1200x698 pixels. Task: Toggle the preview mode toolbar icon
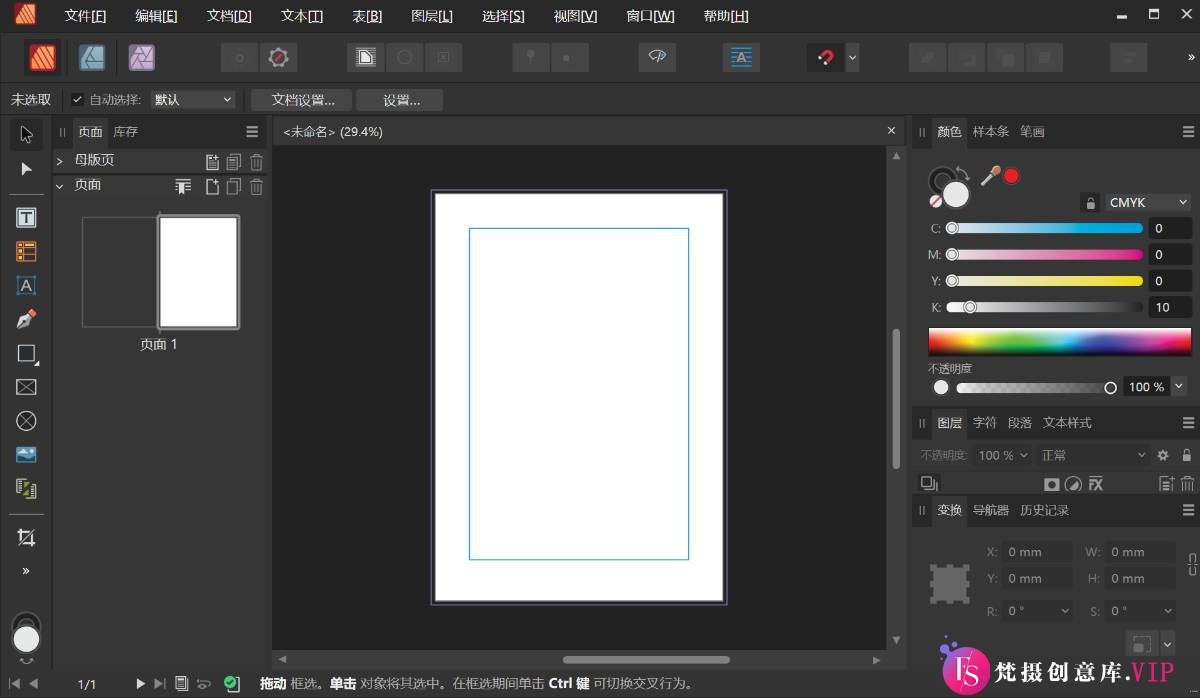(657, 58)
